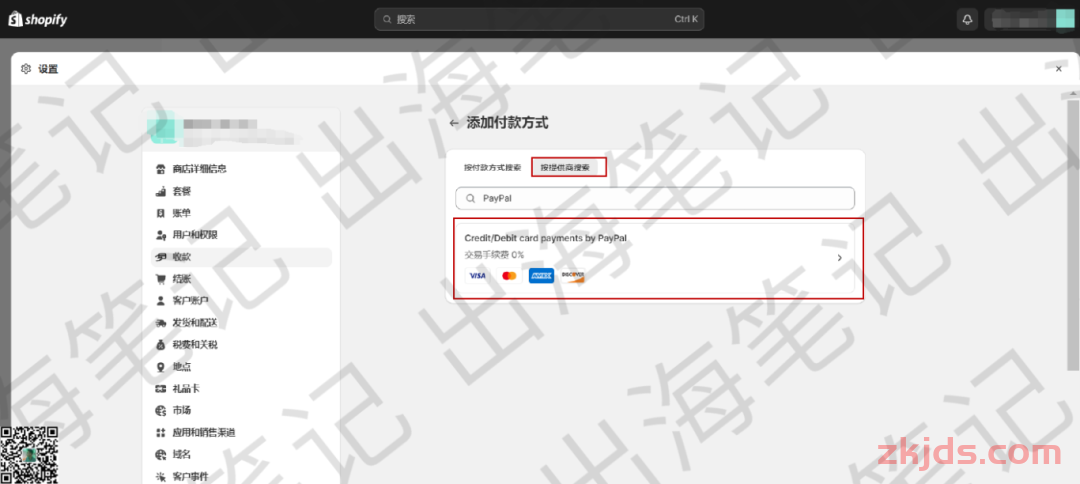Open 商店详细信息 in settings sidebar
The width and height of the screenshot is (1080, 484).
tap(241, 169)
